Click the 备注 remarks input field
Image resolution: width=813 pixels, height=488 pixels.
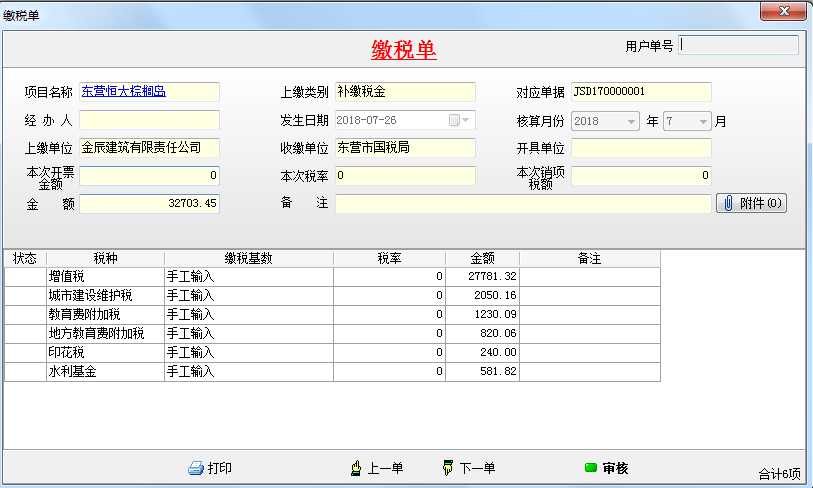tap(523, 204)
